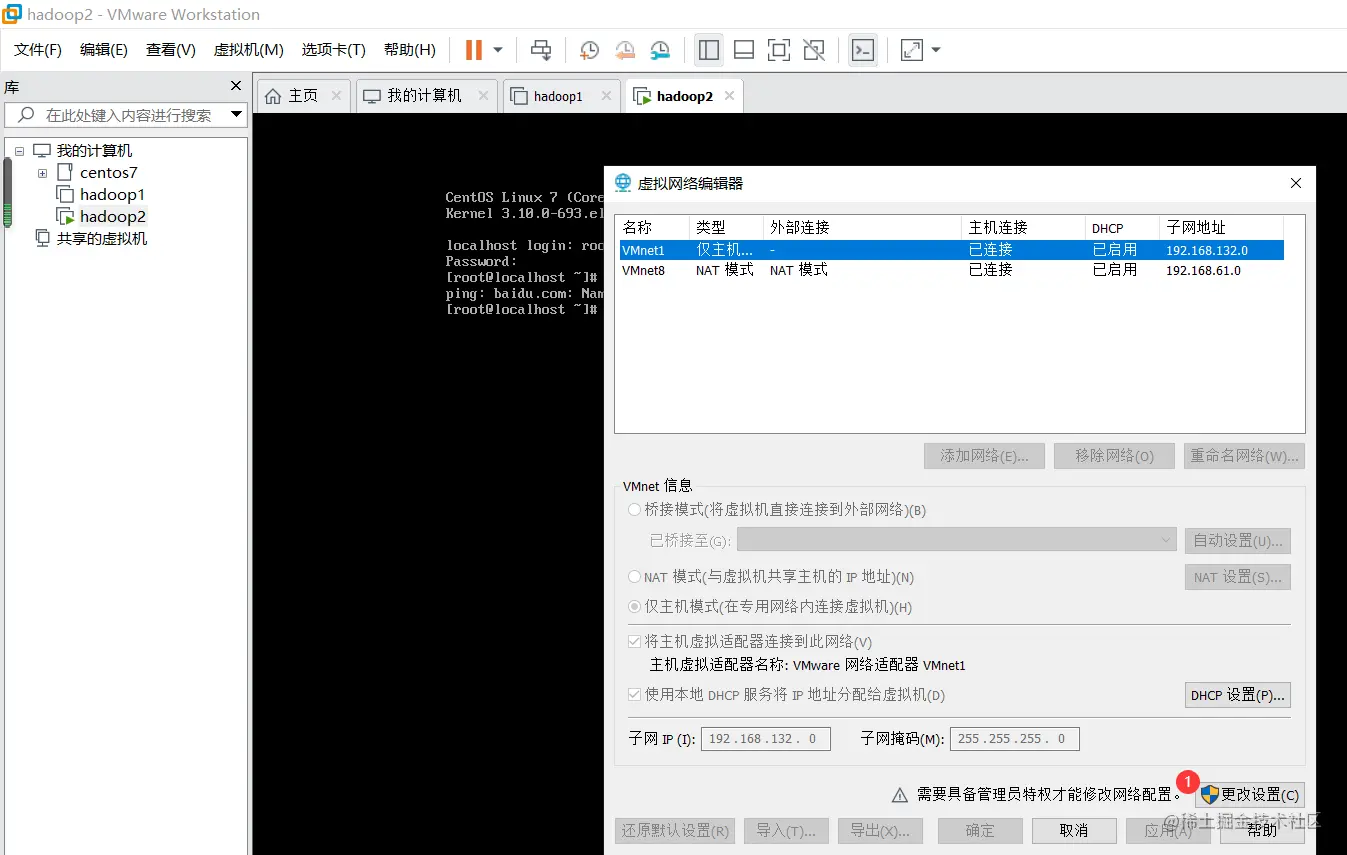Click the 子网 IP input field
The height and width of the screenshot is (855, 1347).
(x=766, y=739)
